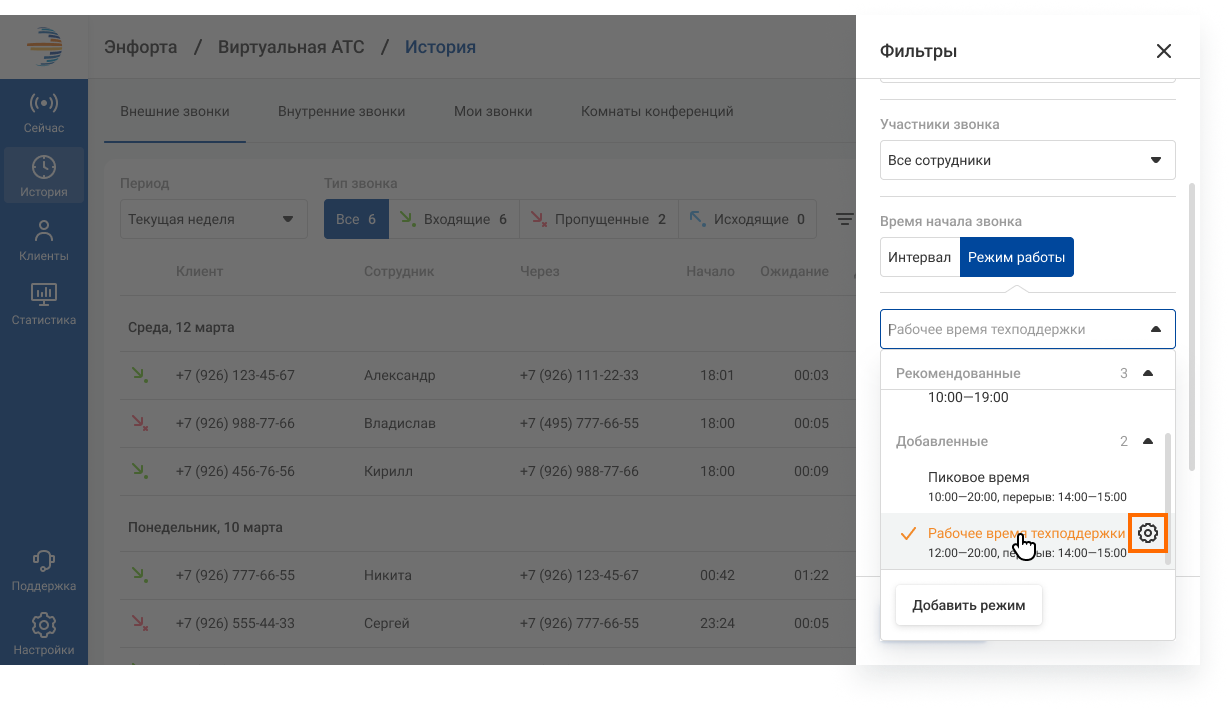Click the filter lines icon next to Исходящие
This screenshot has height=710, width=1230.
[845, 219]
